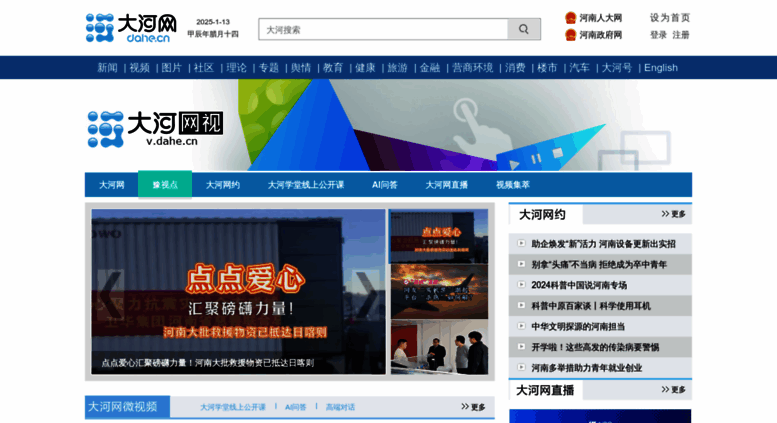777x423 pixels.
Task: Open 社区 in main navigation
Action: 204,67
